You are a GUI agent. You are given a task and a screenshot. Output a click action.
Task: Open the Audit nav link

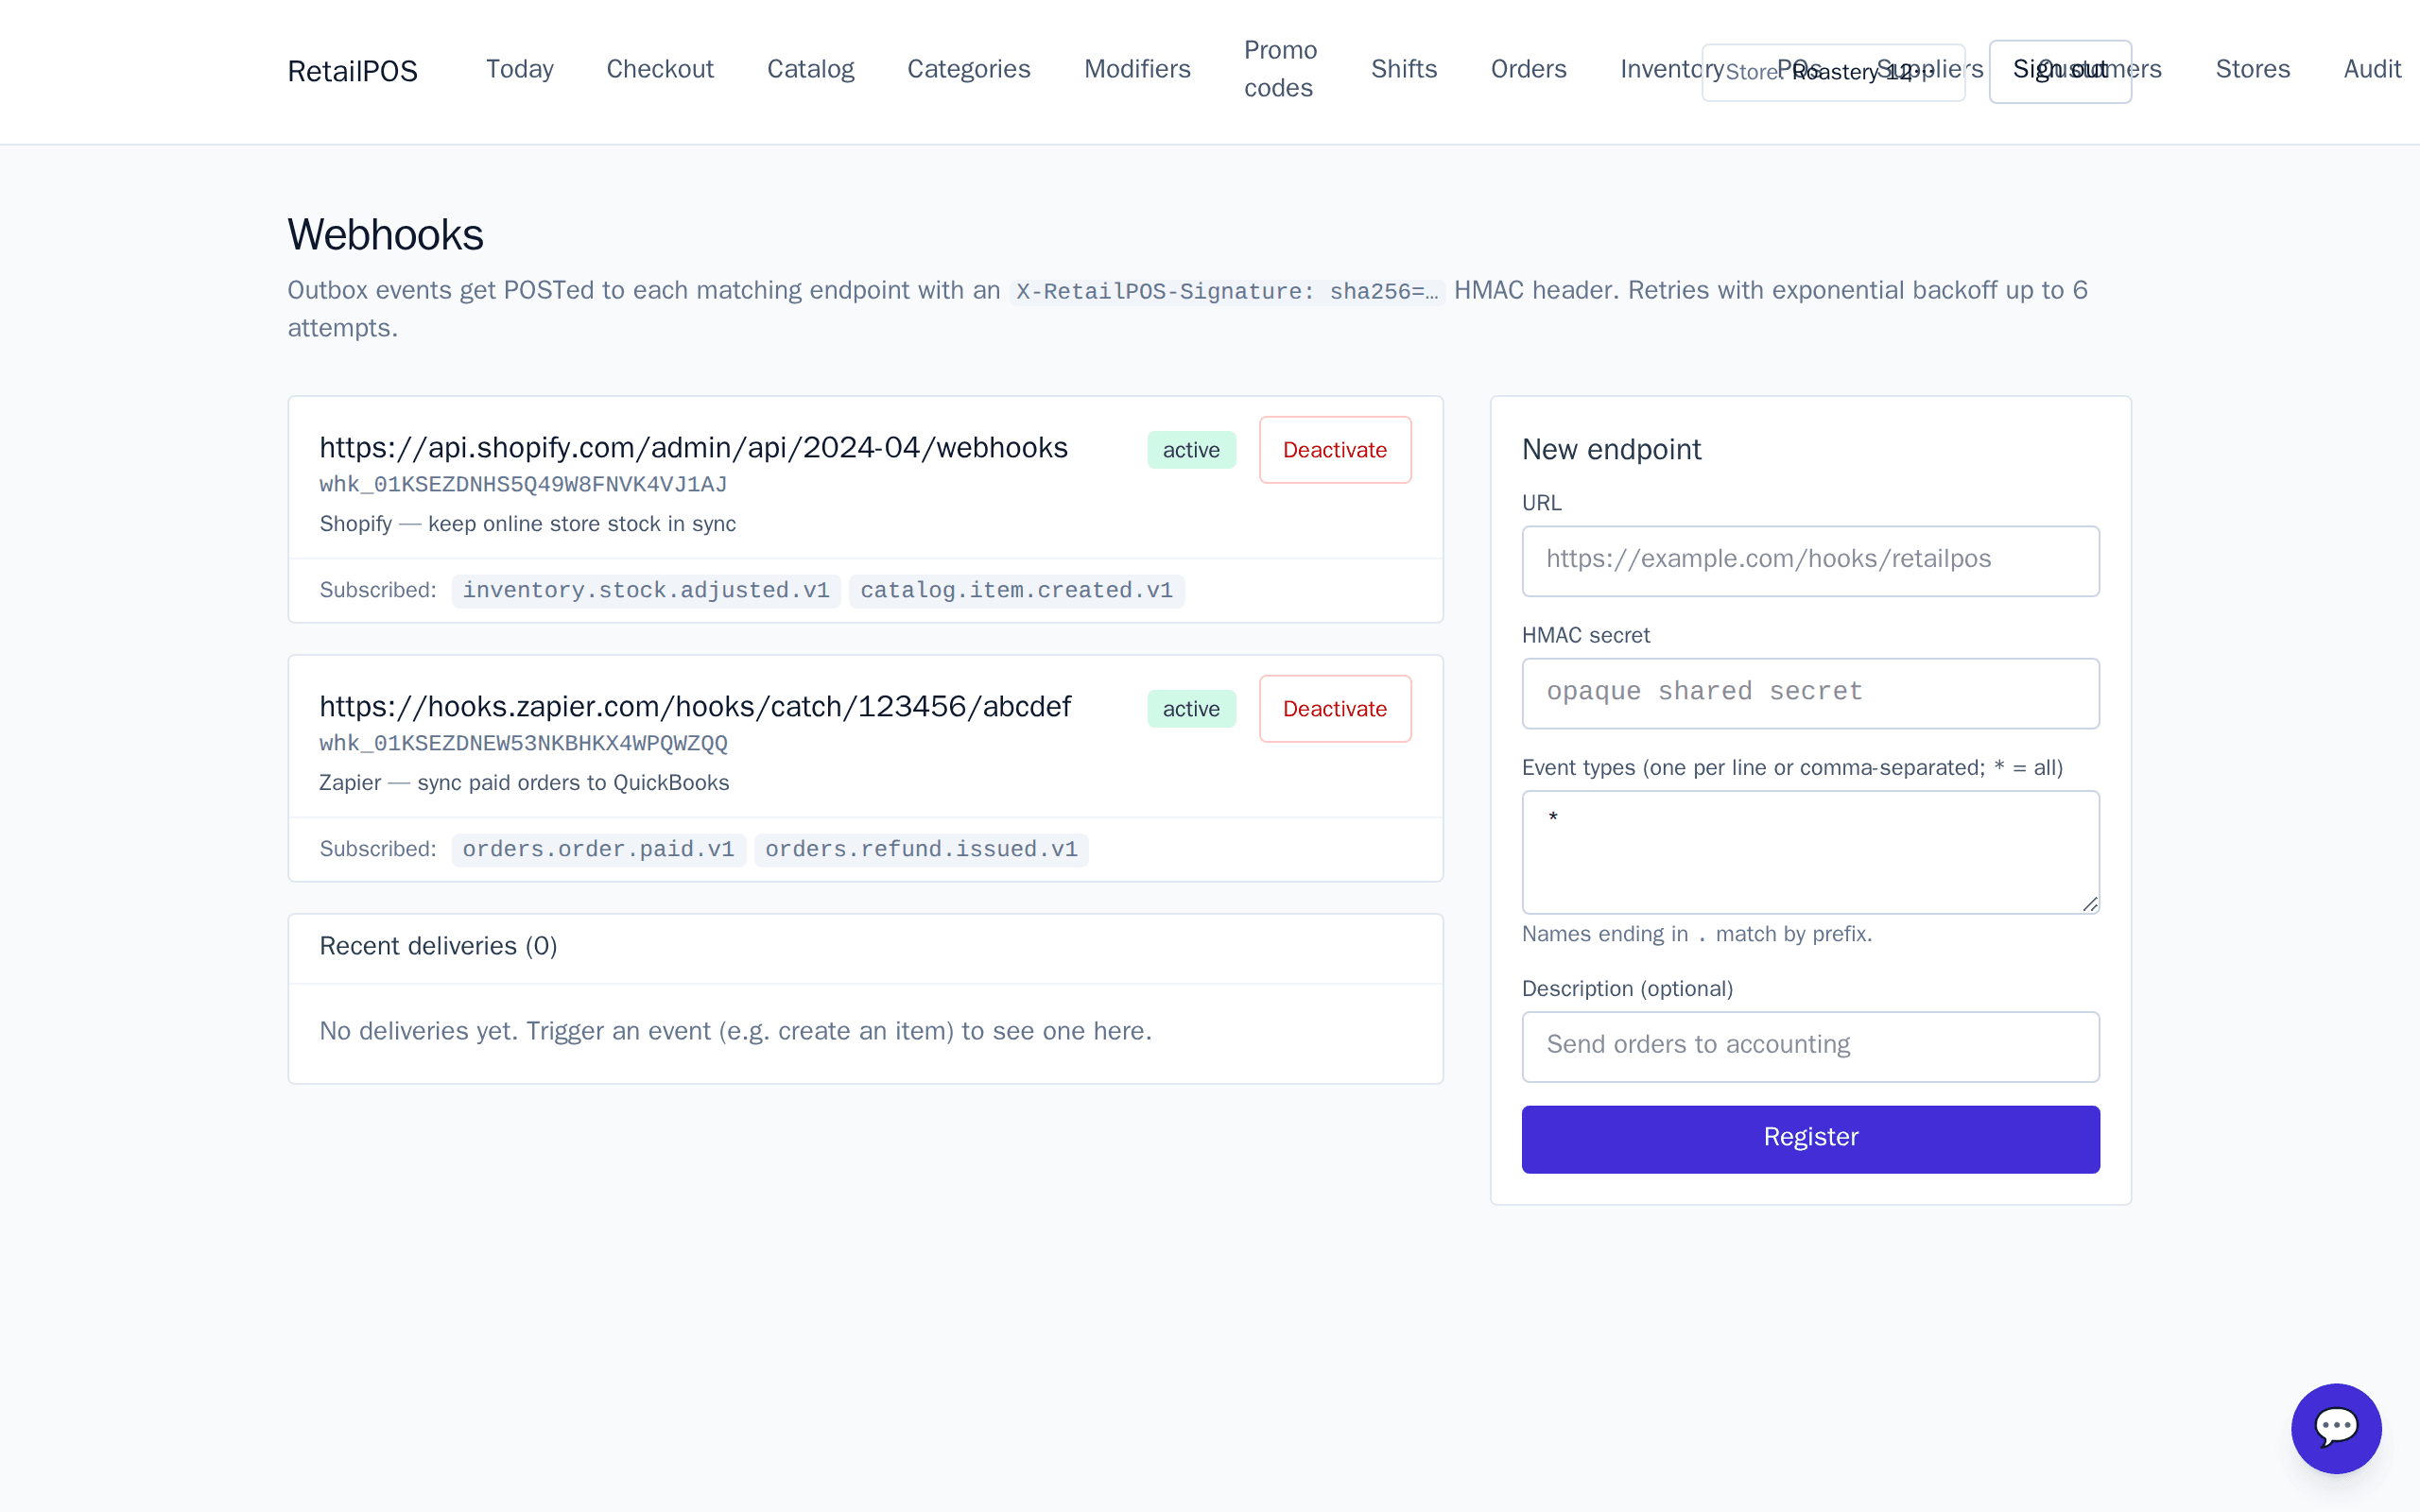[x=2372, y=69]
